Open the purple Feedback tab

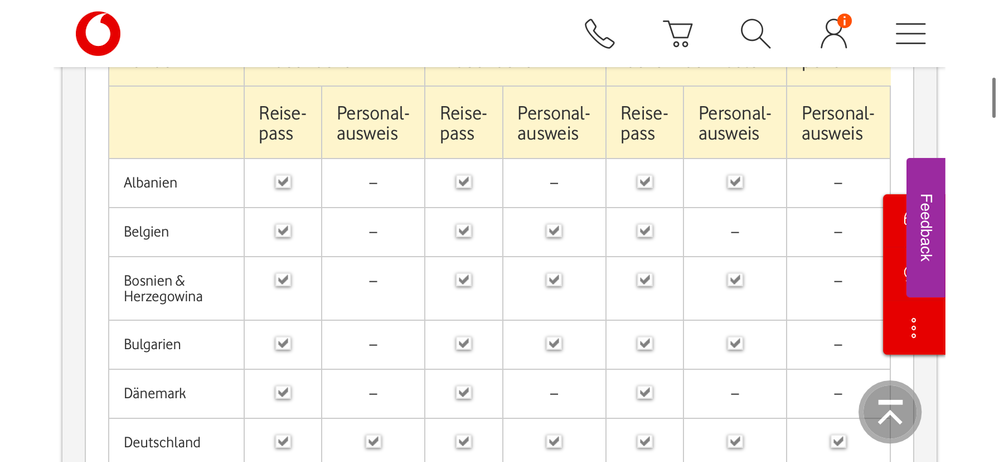pos(926,227)
